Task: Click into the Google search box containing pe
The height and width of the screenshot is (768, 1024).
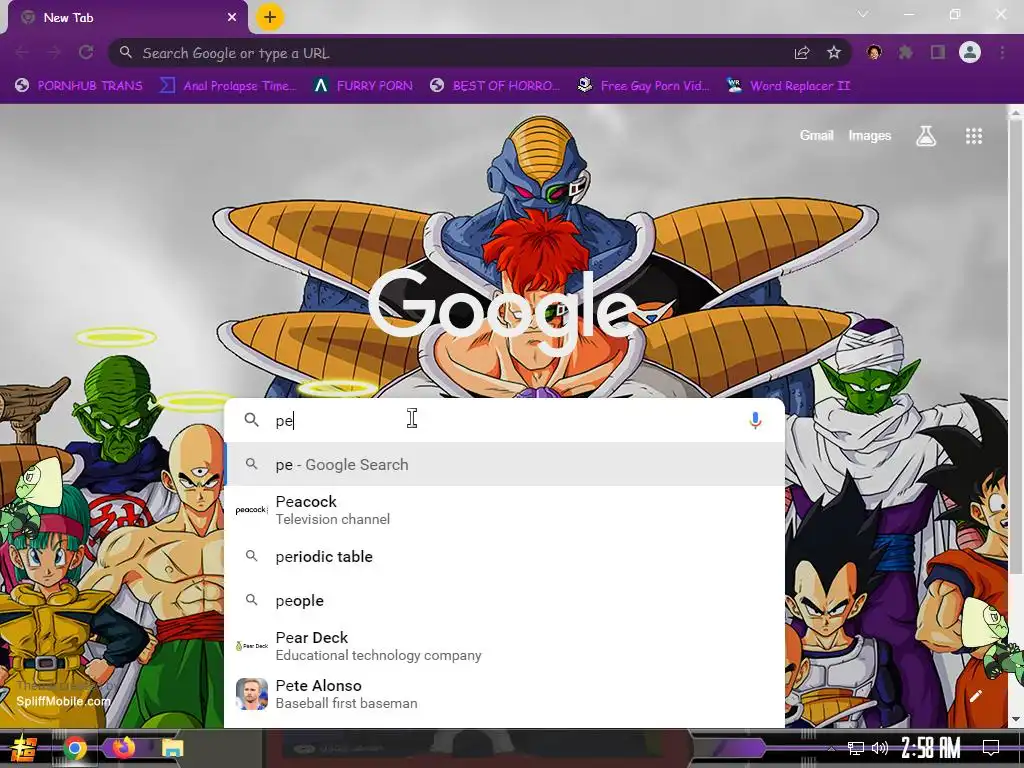Action: tap(504, 420)
